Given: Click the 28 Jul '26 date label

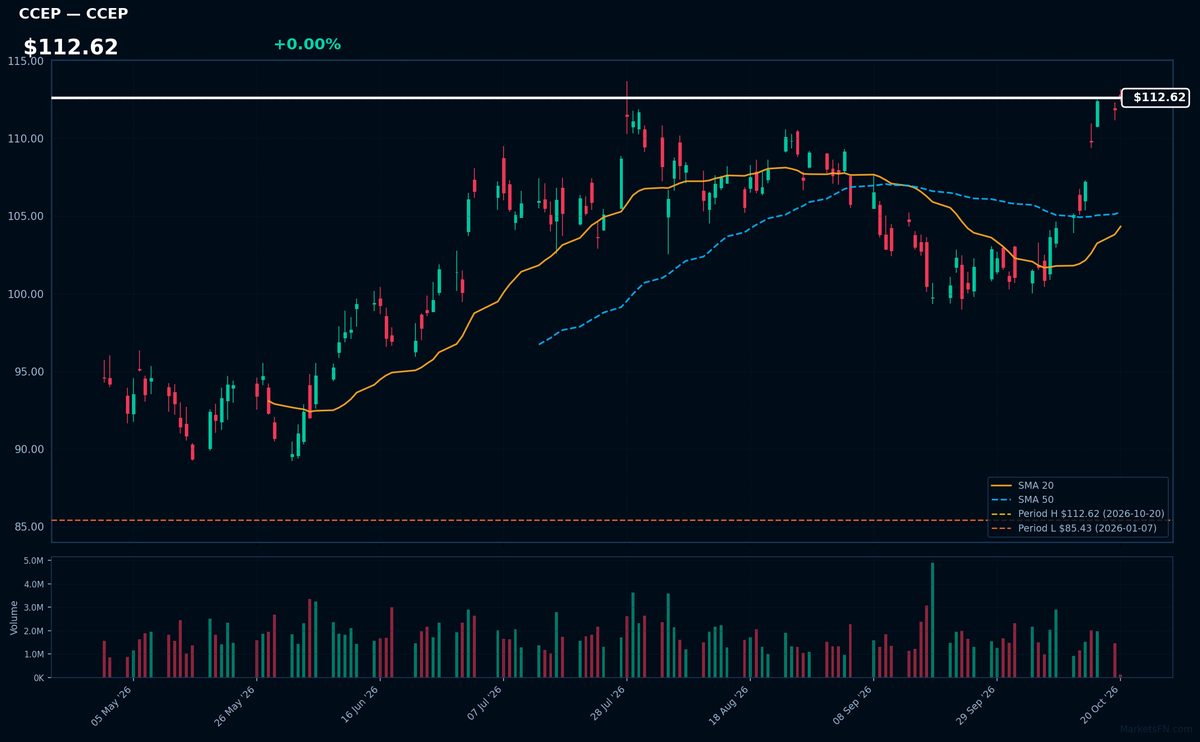Looking at the screenshot, I should pos(607,705).
